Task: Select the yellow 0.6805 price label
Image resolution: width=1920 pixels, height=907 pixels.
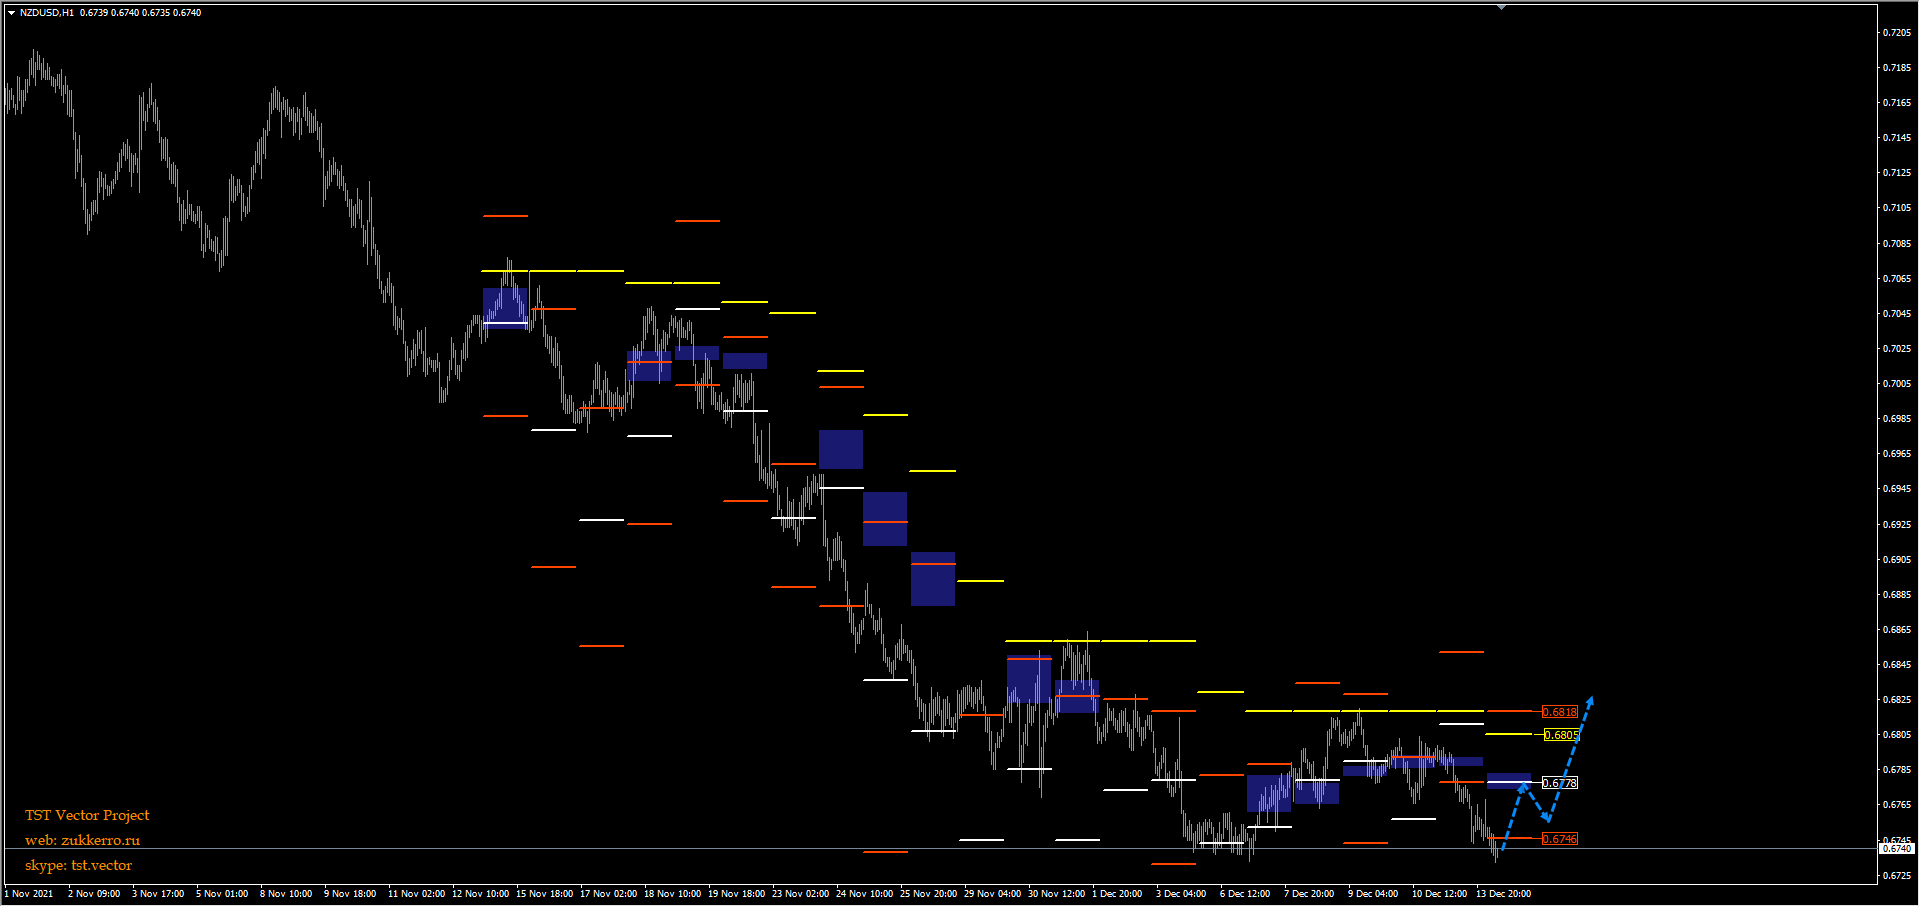Action: point(1561,735)
